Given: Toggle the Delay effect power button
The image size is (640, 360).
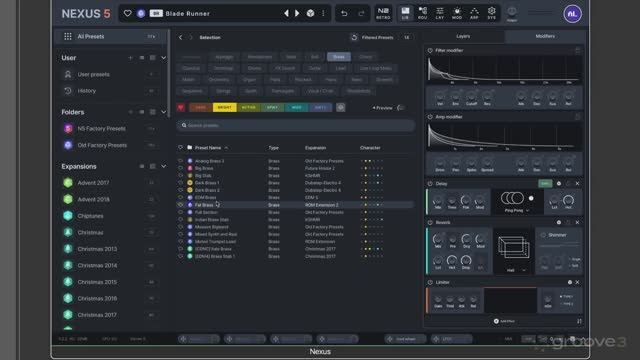Looking at the screenshot, I should click(x=430, y=184).
